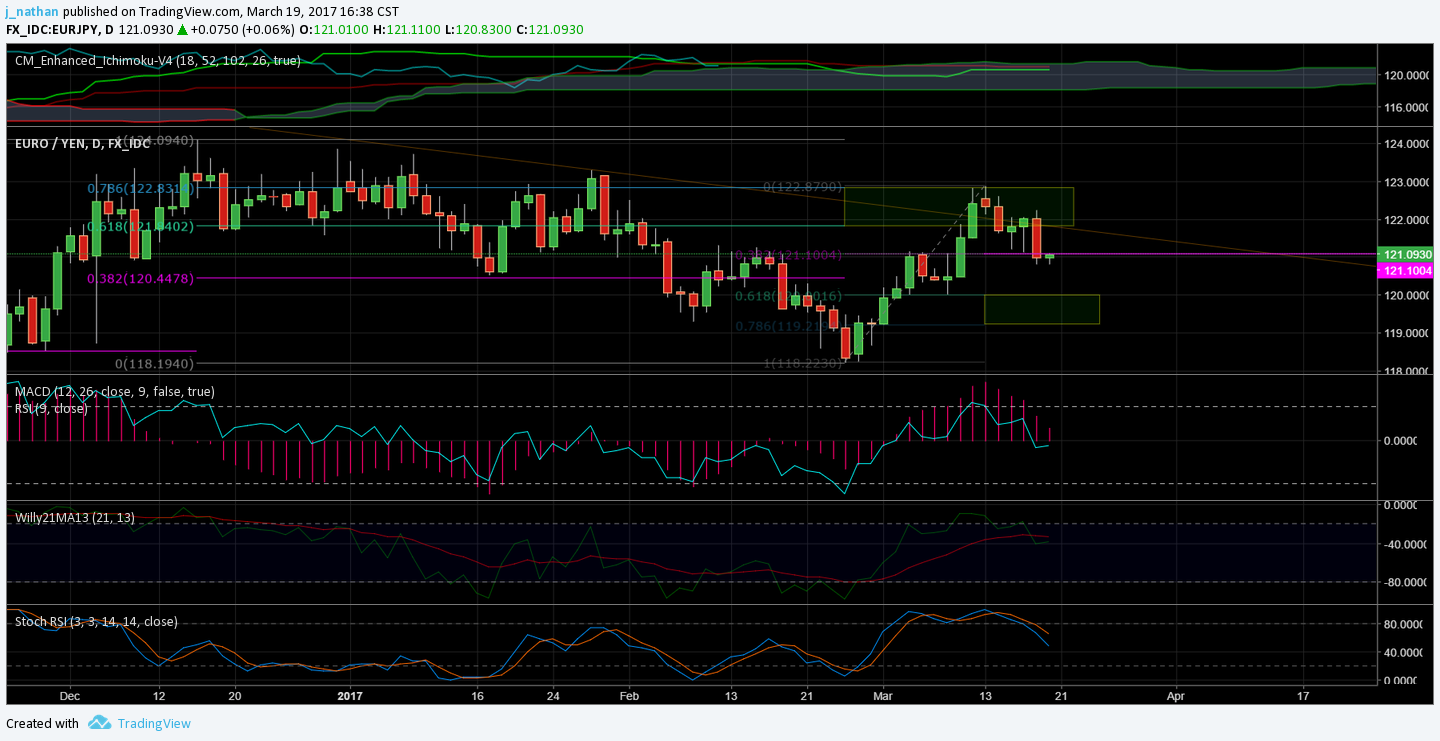Click the -80.0000 label on Willy pane axis
Image resolution: width=1440 pixels, height=741 pixels.
[1407, 582]
